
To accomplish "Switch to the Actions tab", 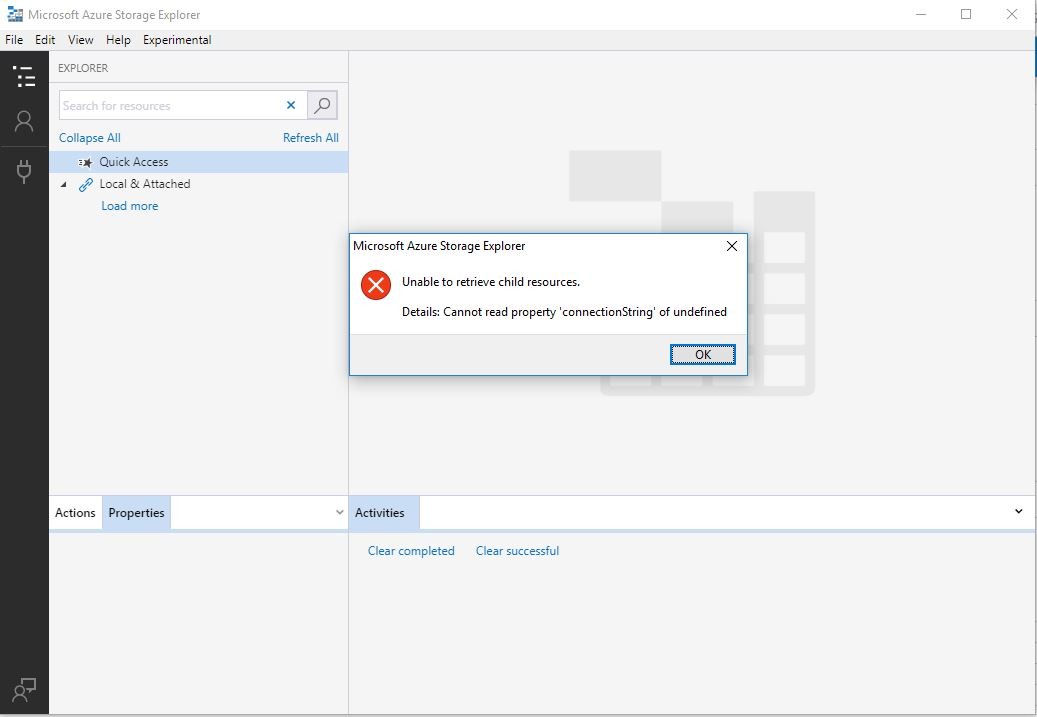I will click(x=75, y=512).
